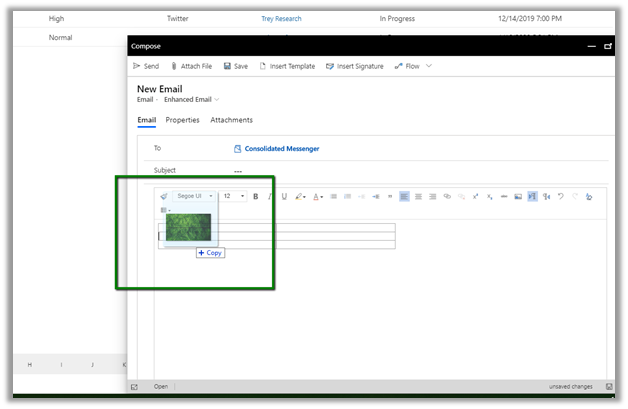
Task: Click the undo icon in editor toolbar
Action: tap(561, 196)
